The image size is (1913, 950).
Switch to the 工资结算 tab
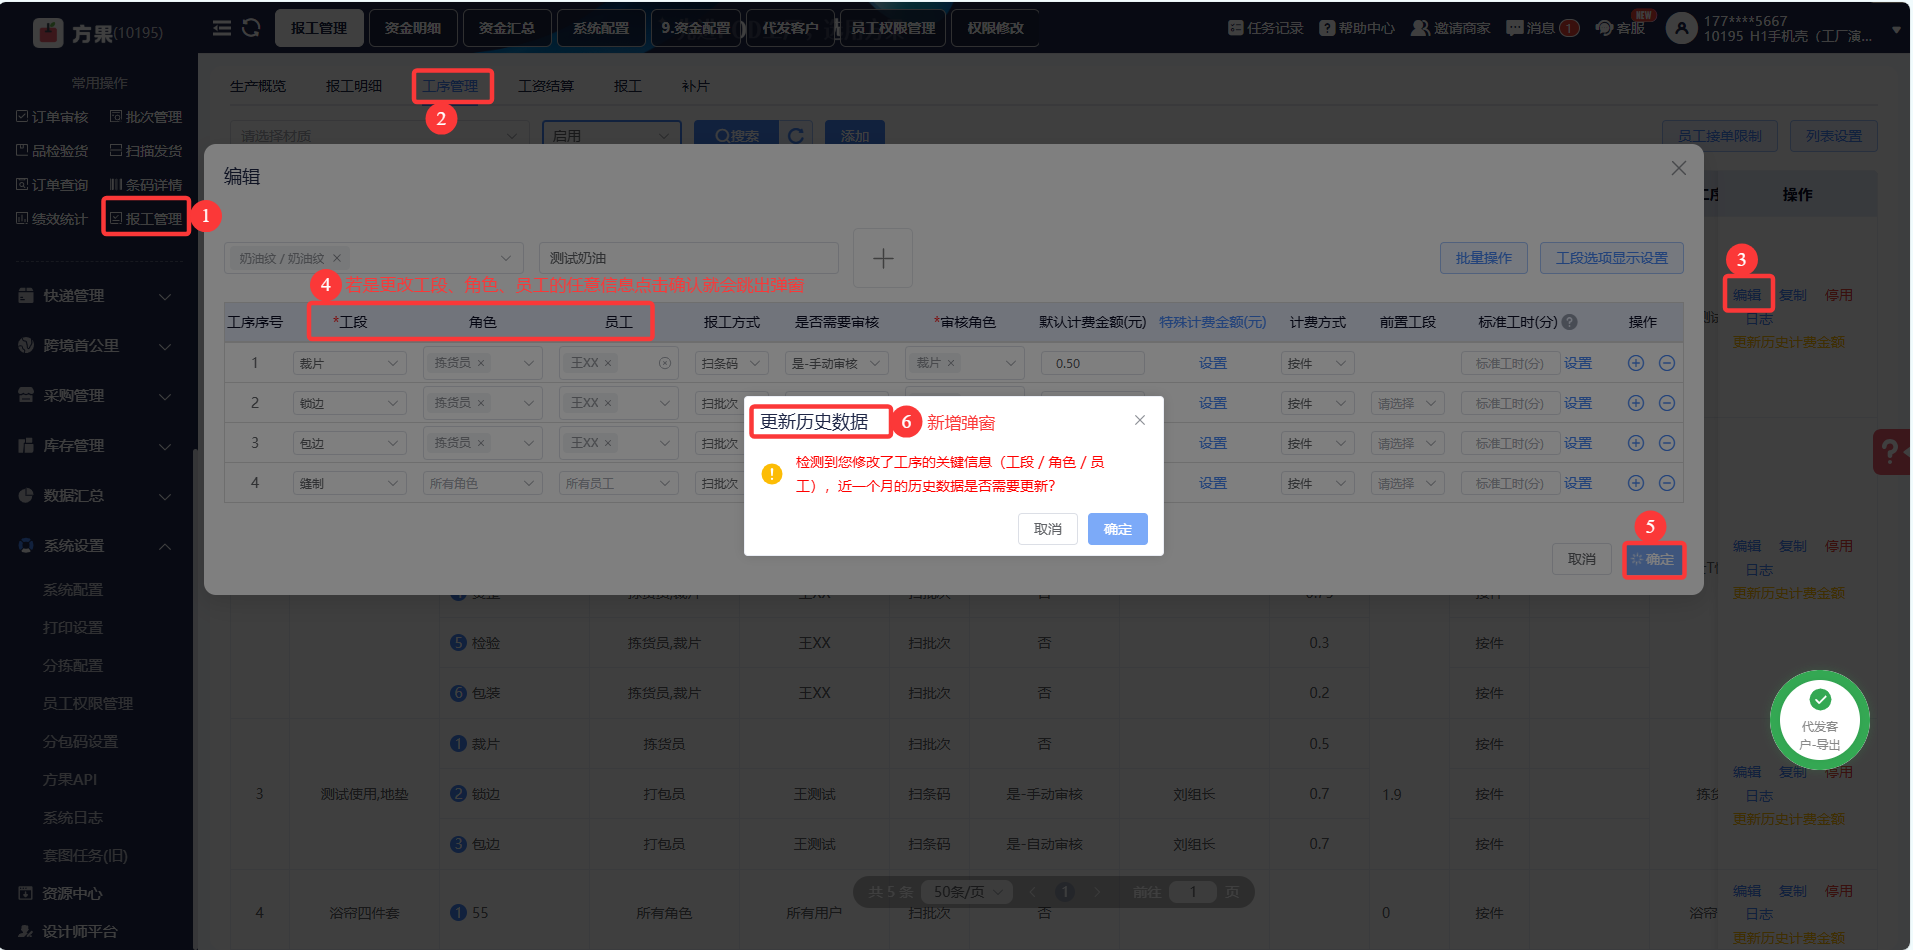click(546, 86)
